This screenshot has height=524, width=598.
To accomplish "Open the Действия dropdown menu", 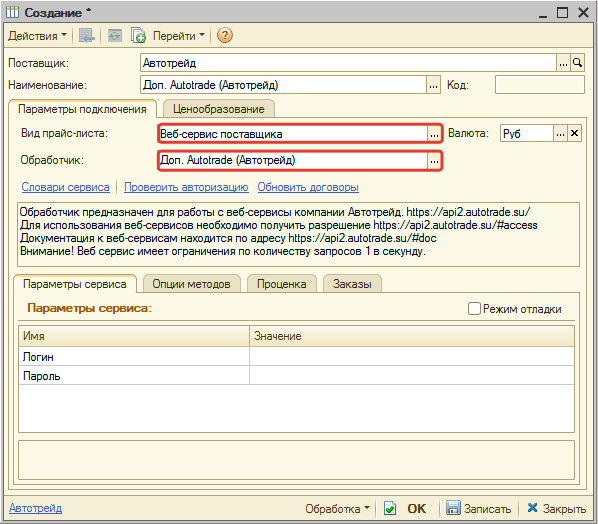I will [37, 35].
